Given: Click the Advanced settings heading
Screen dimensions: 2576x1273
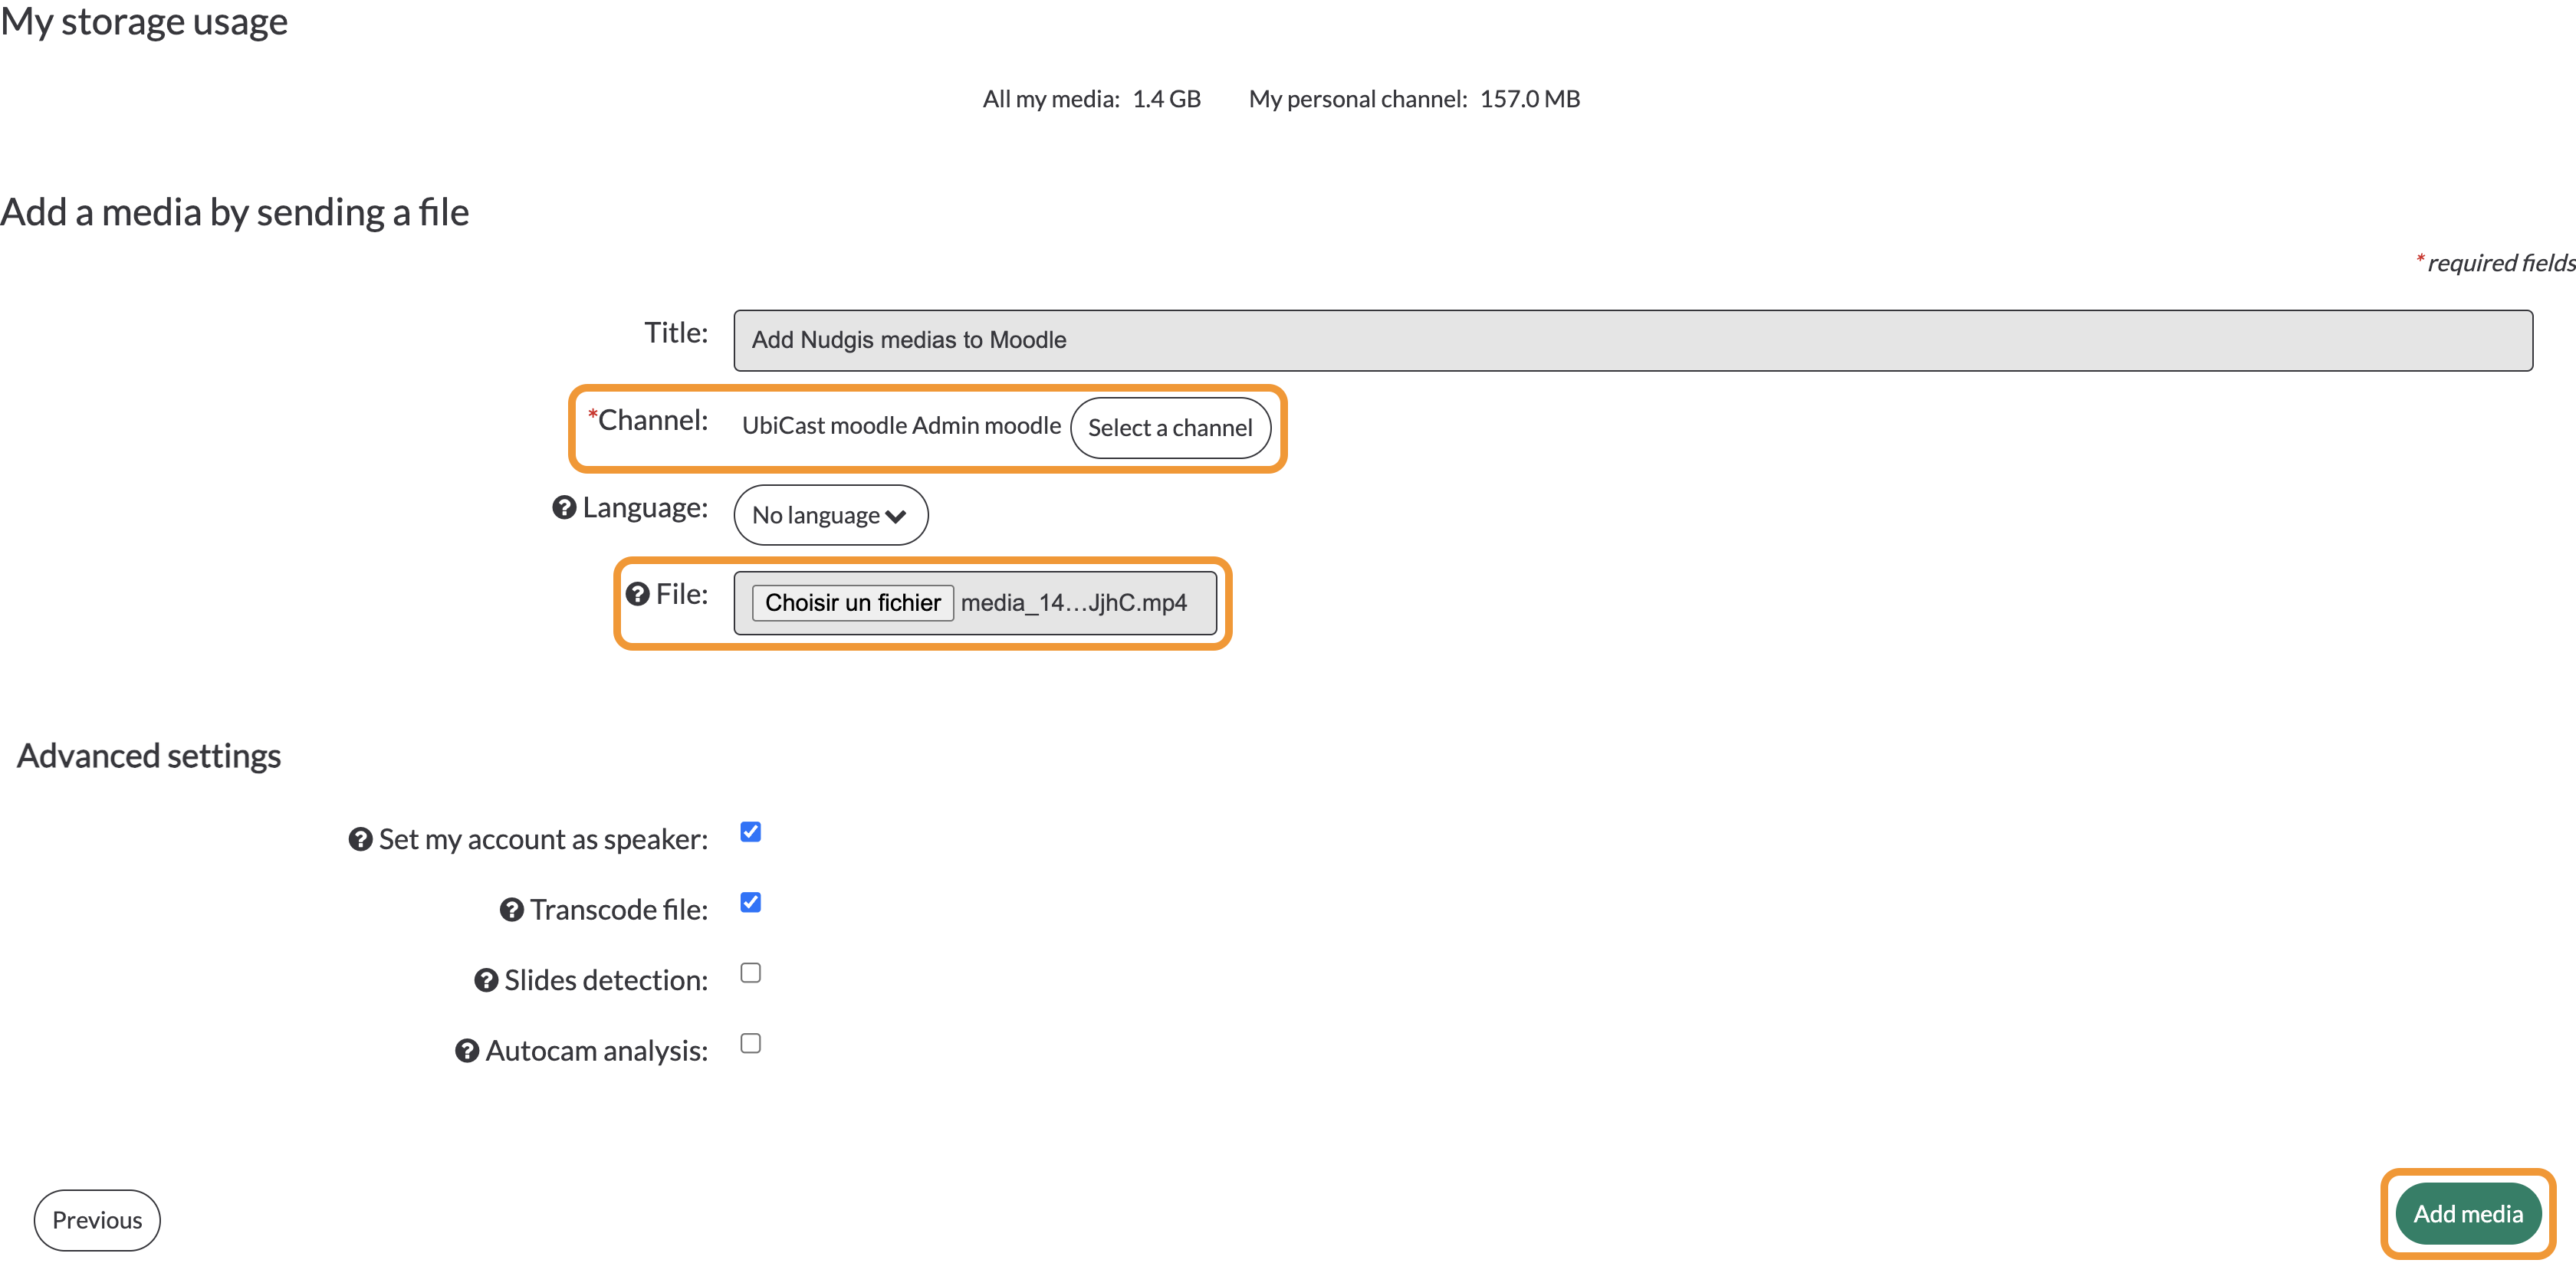Looking at the screenshot, I should click(149, 757).
